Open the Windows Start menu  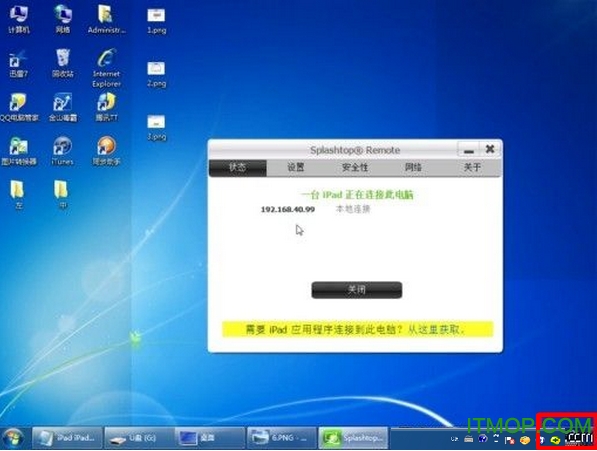13,438
